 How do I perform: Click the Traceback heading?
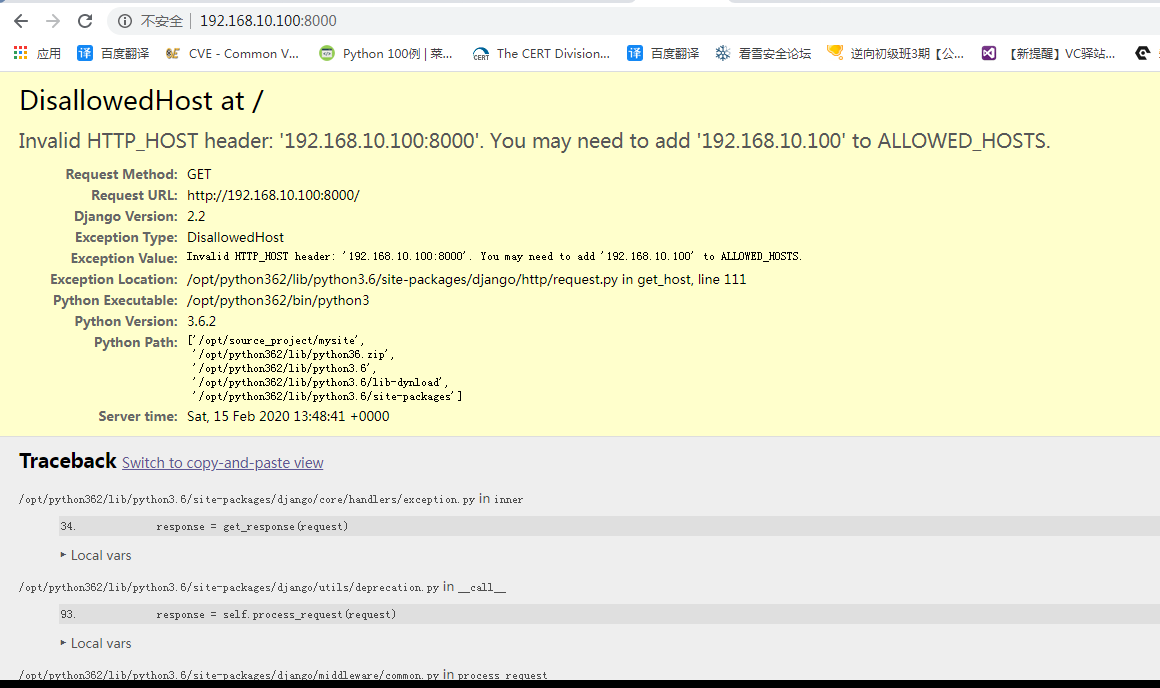(x=67, y=461)
